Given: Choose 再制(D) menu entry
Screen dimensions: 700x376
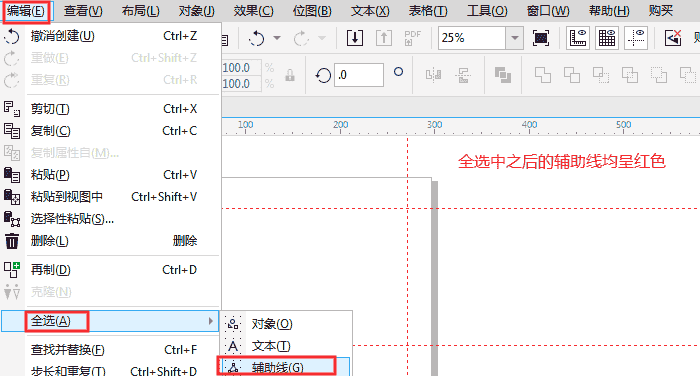Looking at the screenshot, I should 111,270.
